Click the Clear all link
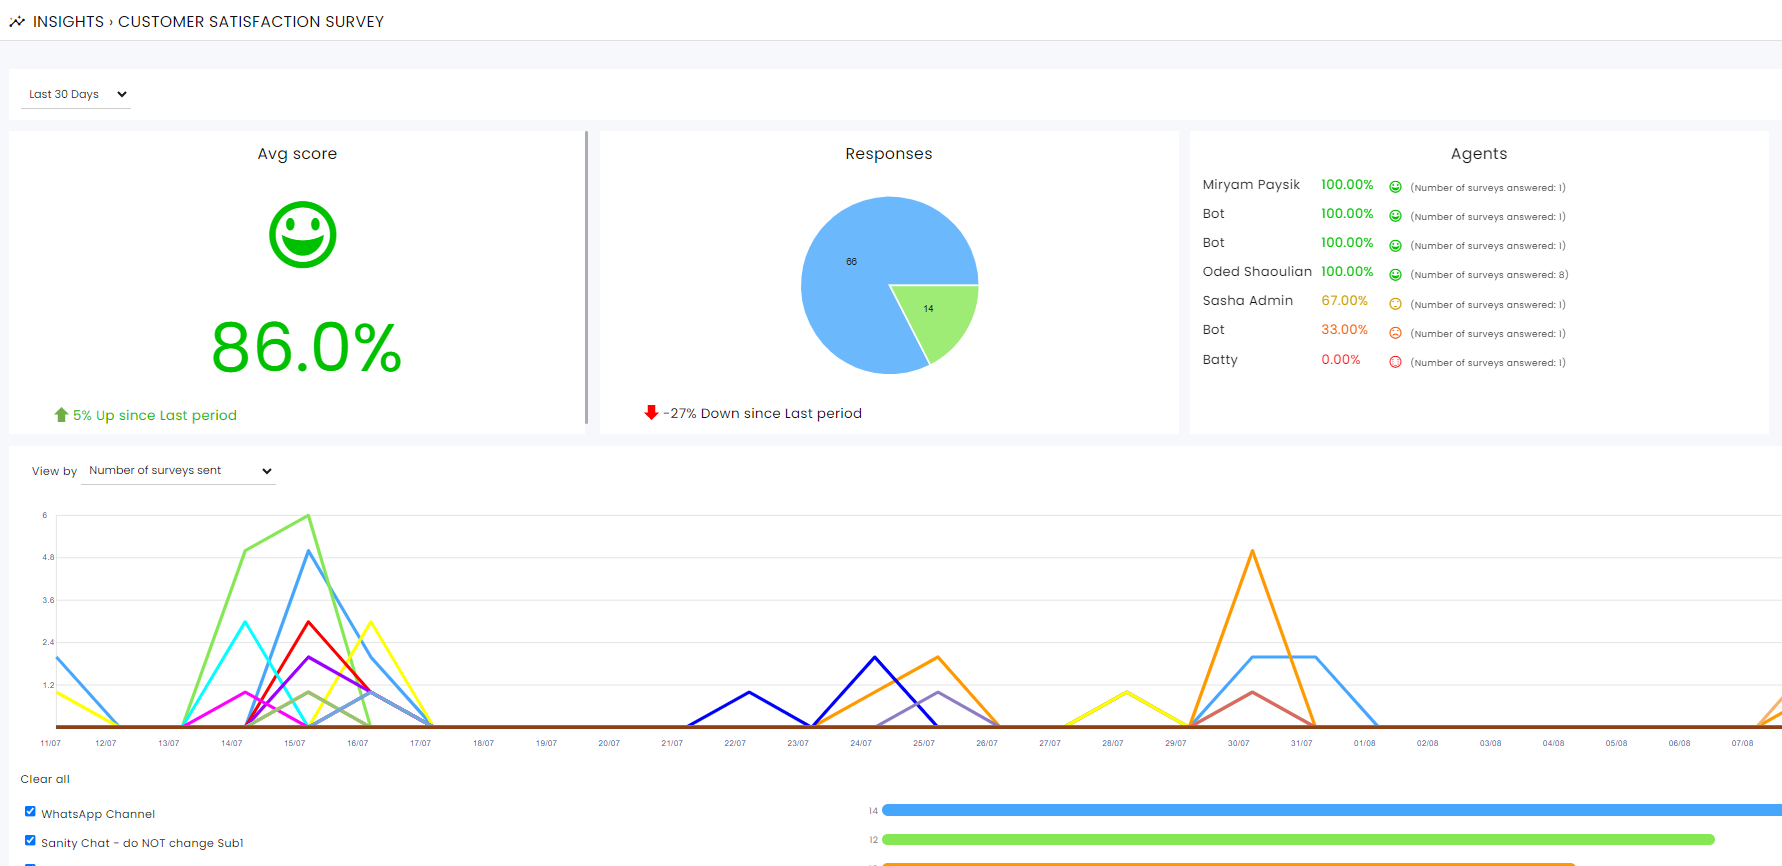The image size is (1782, 866). click(x=45, y=779)
